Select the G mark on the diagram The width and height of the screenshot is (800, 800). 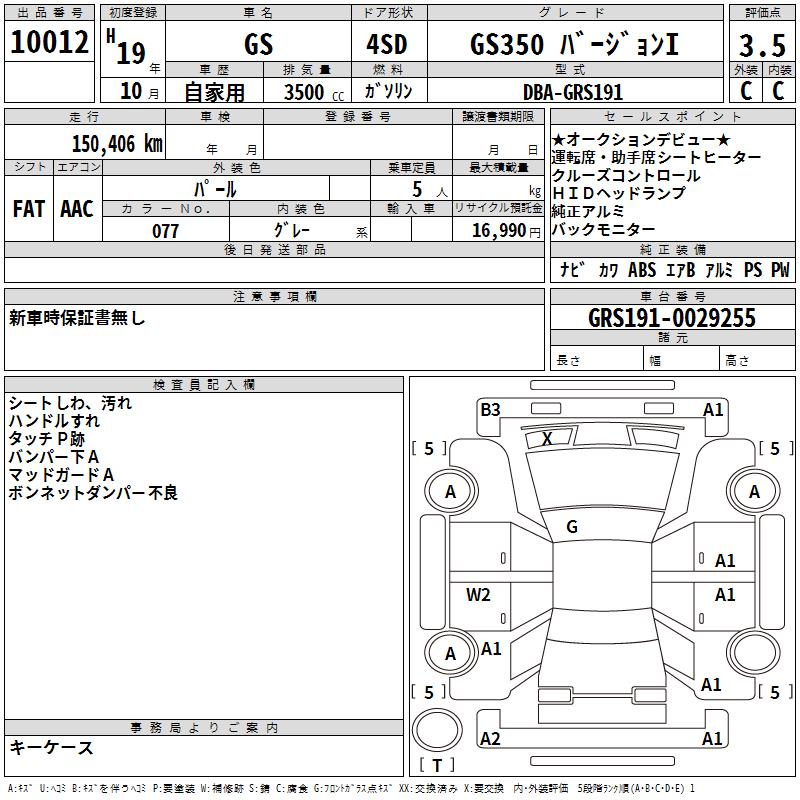click(x=572, y=527)
